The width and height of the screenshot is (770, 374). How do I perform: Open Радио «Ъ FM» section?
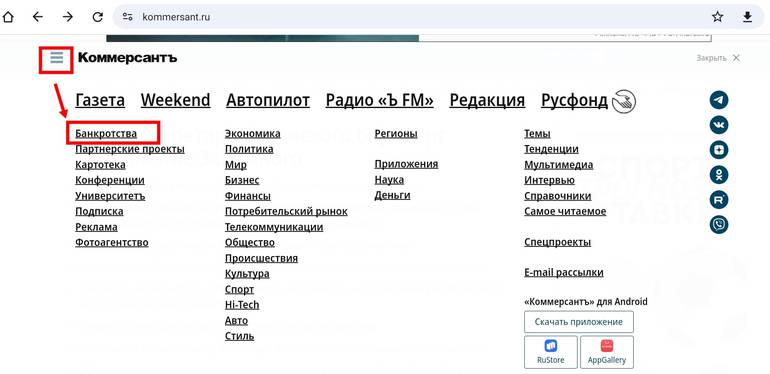(x=380, y=100)
